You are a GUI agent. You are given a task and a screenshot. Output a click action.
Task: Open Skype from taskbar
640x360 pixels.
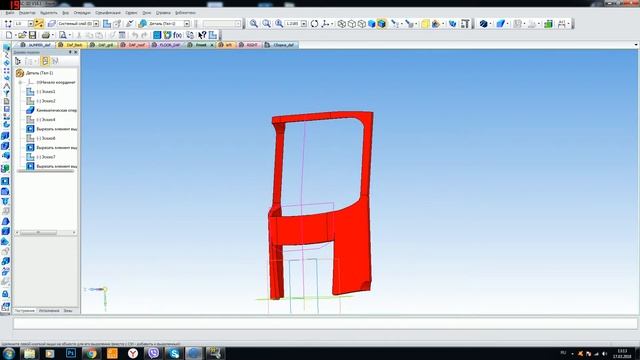175,353
